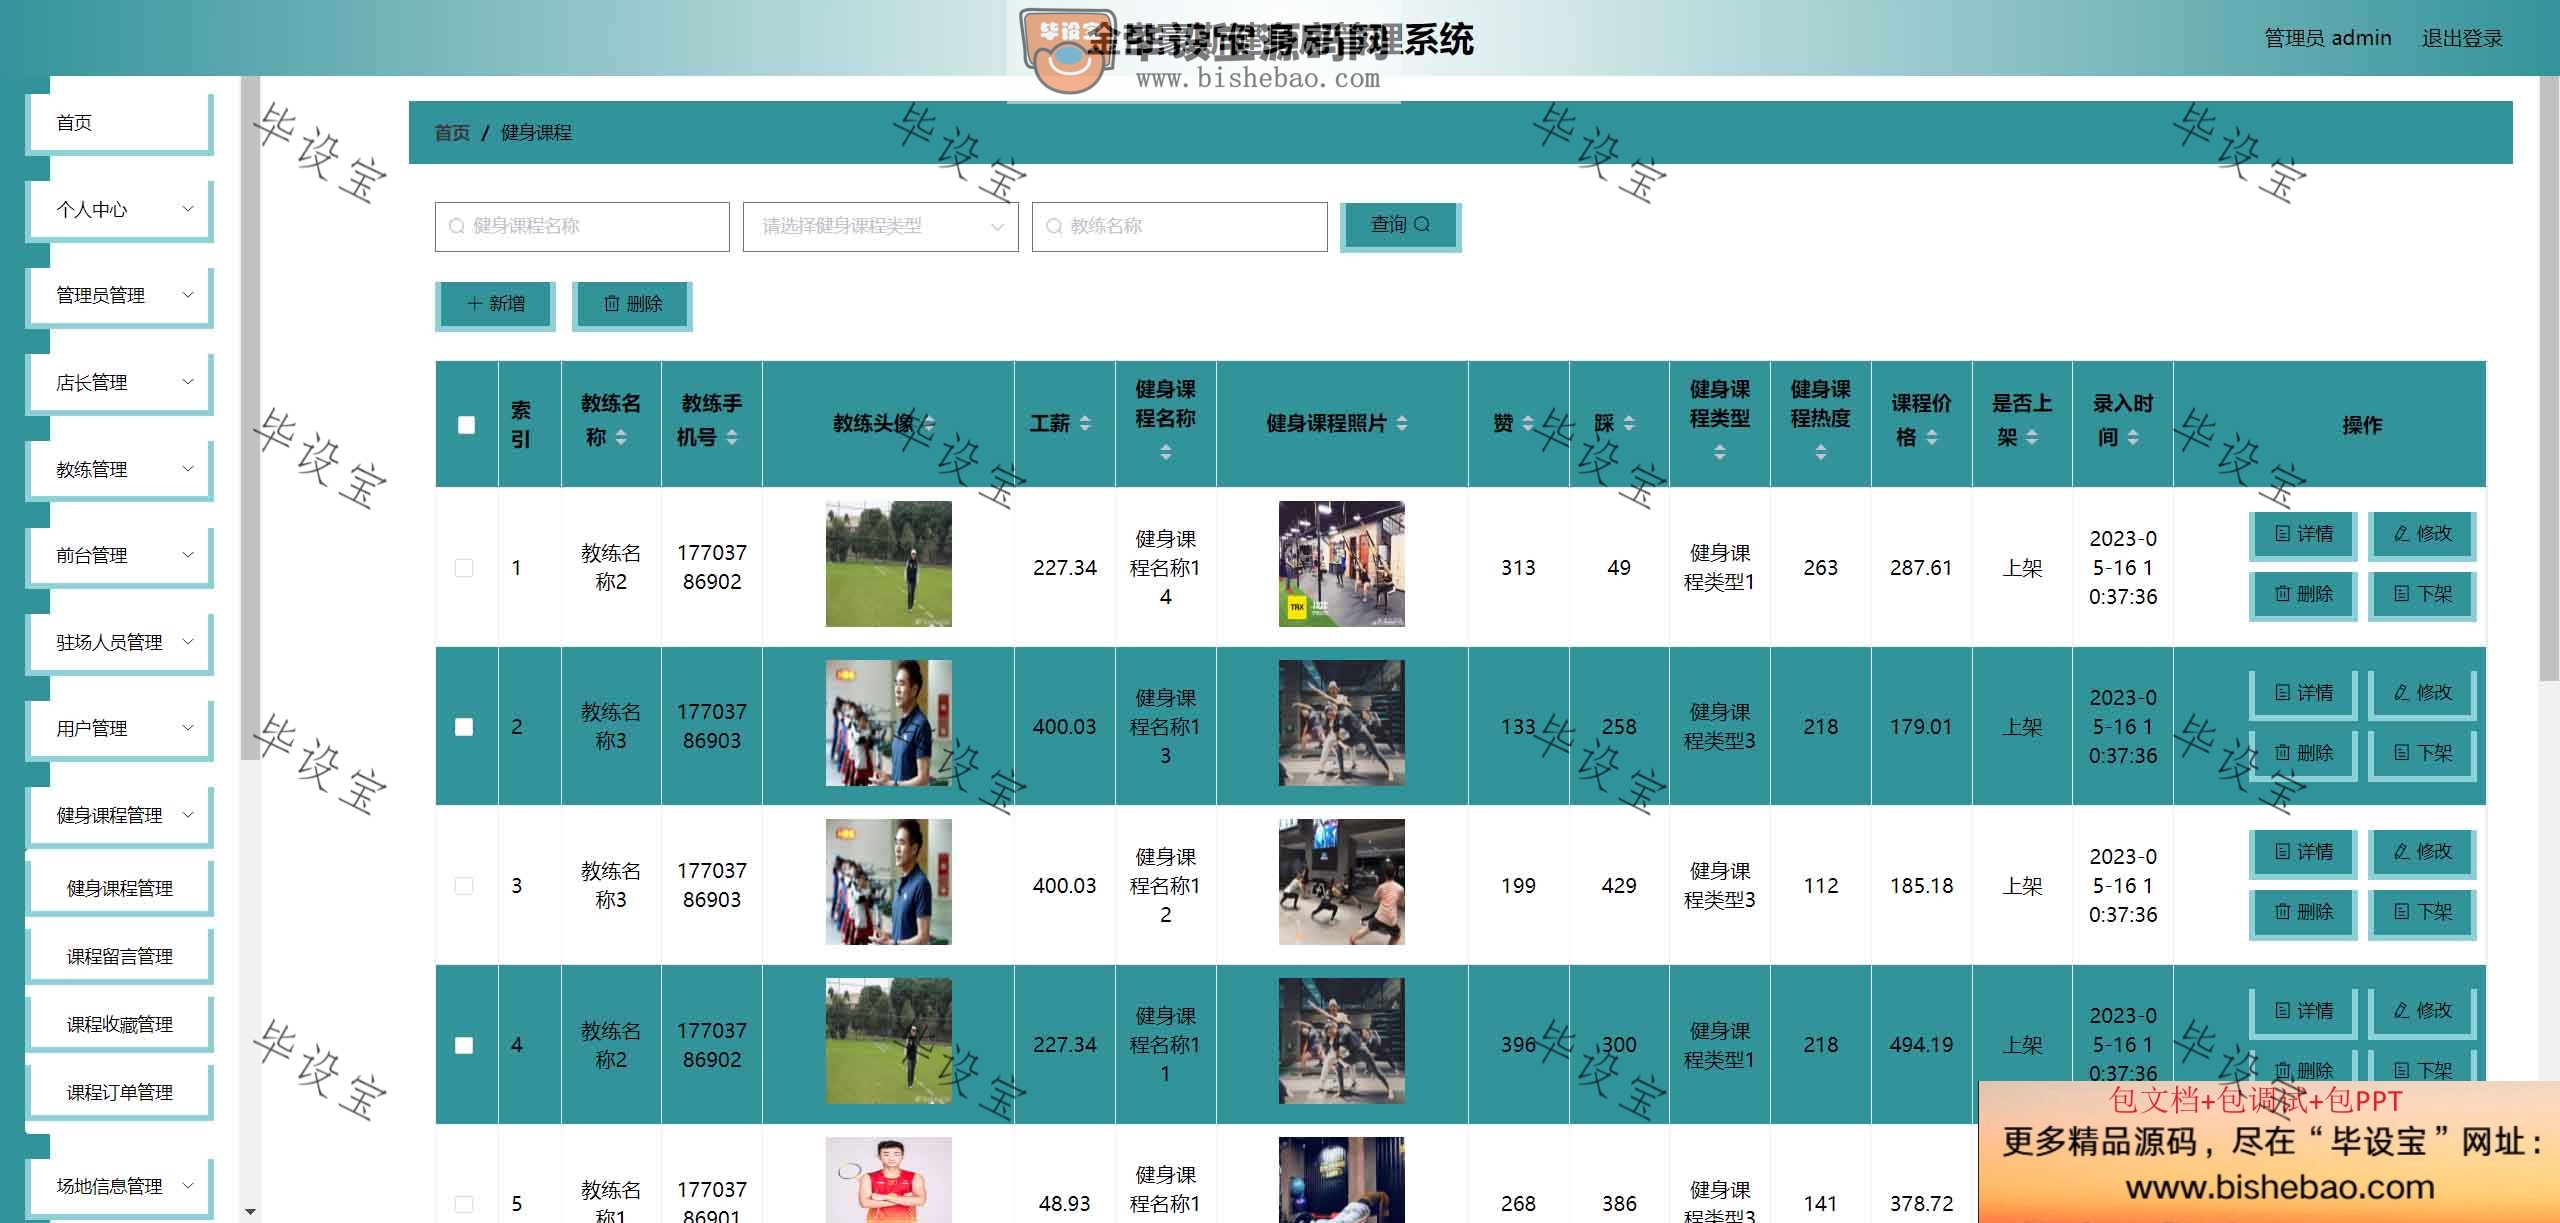The width and height of the screenshot is (2560, 1223).
Task: Click 修改 for row 2
Action: coord(2422,694)
